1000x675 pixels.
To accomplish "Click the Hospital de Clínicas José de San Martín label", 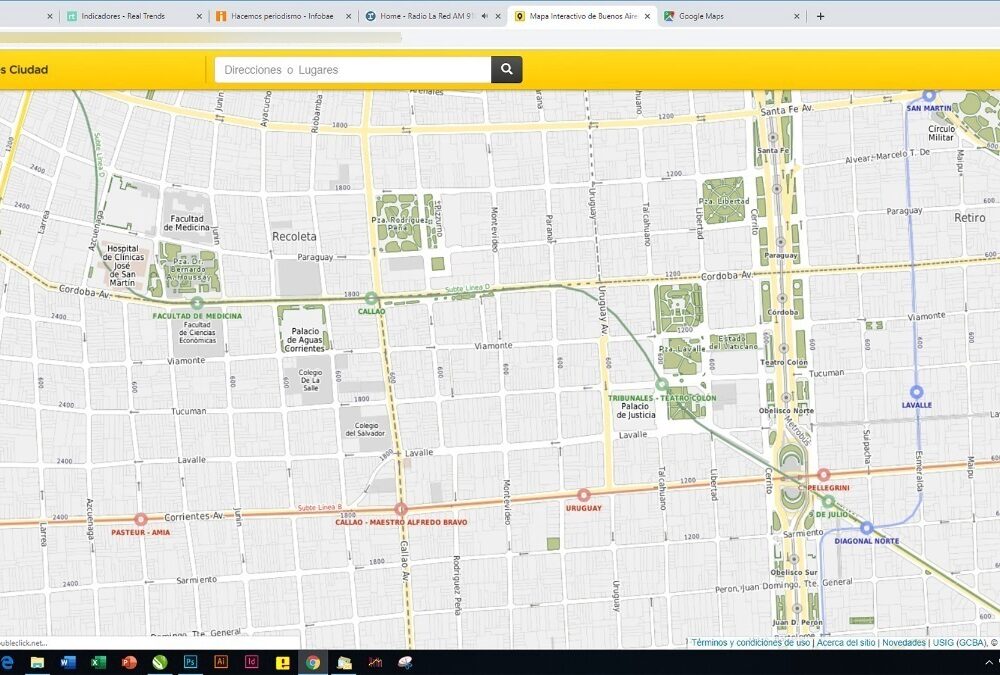I will coord(122,265).
